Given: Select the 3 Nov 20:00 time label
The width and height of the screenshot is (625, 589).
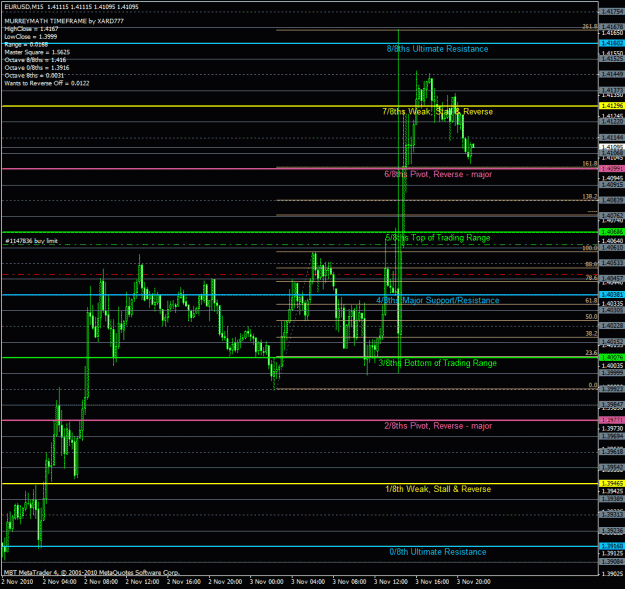Looking at the screenshot, I should coord(474,582).
